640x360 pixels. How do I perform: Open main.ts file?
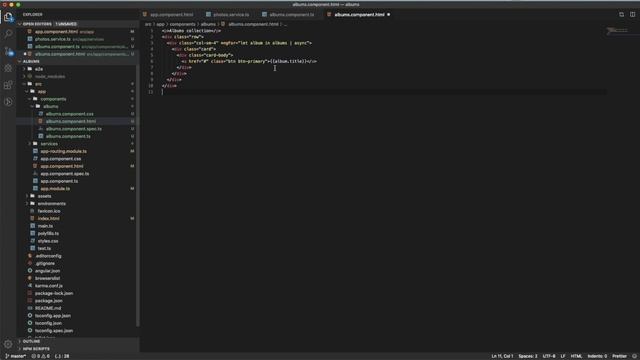point(45,226)
